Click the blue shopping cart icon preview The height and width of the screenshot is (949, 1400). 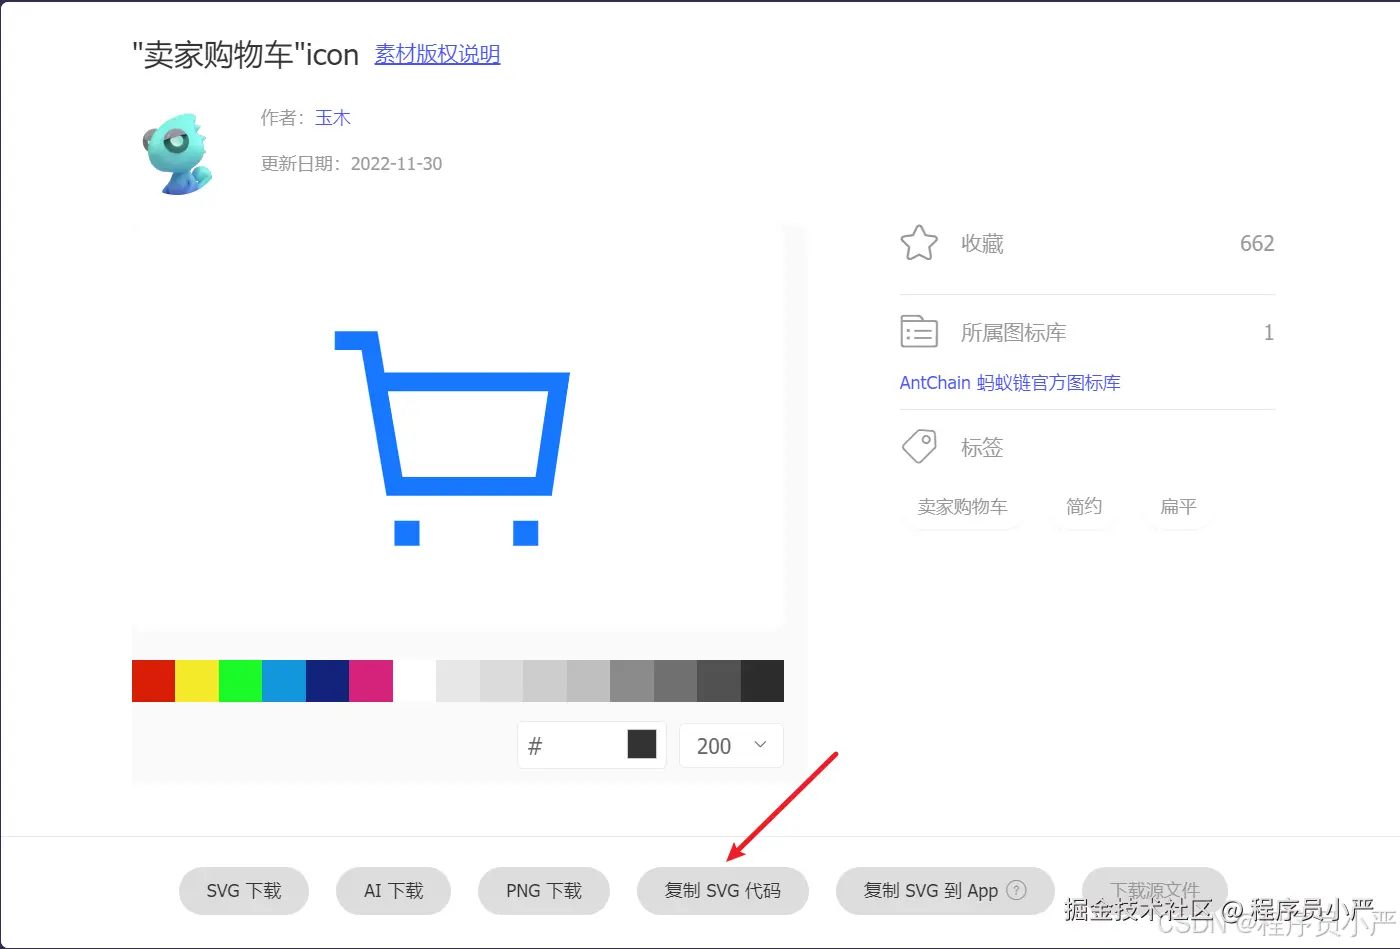(x=451, y=435)
